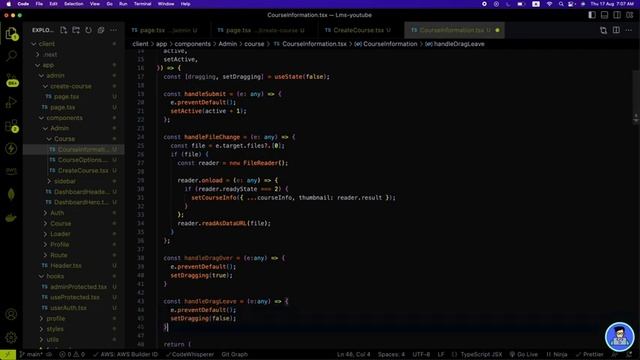Click the Ln 46, Col 4 cursor position
The width and height of the screenshot is (640, 360).
pyautogui.click(x=353, y=354)
